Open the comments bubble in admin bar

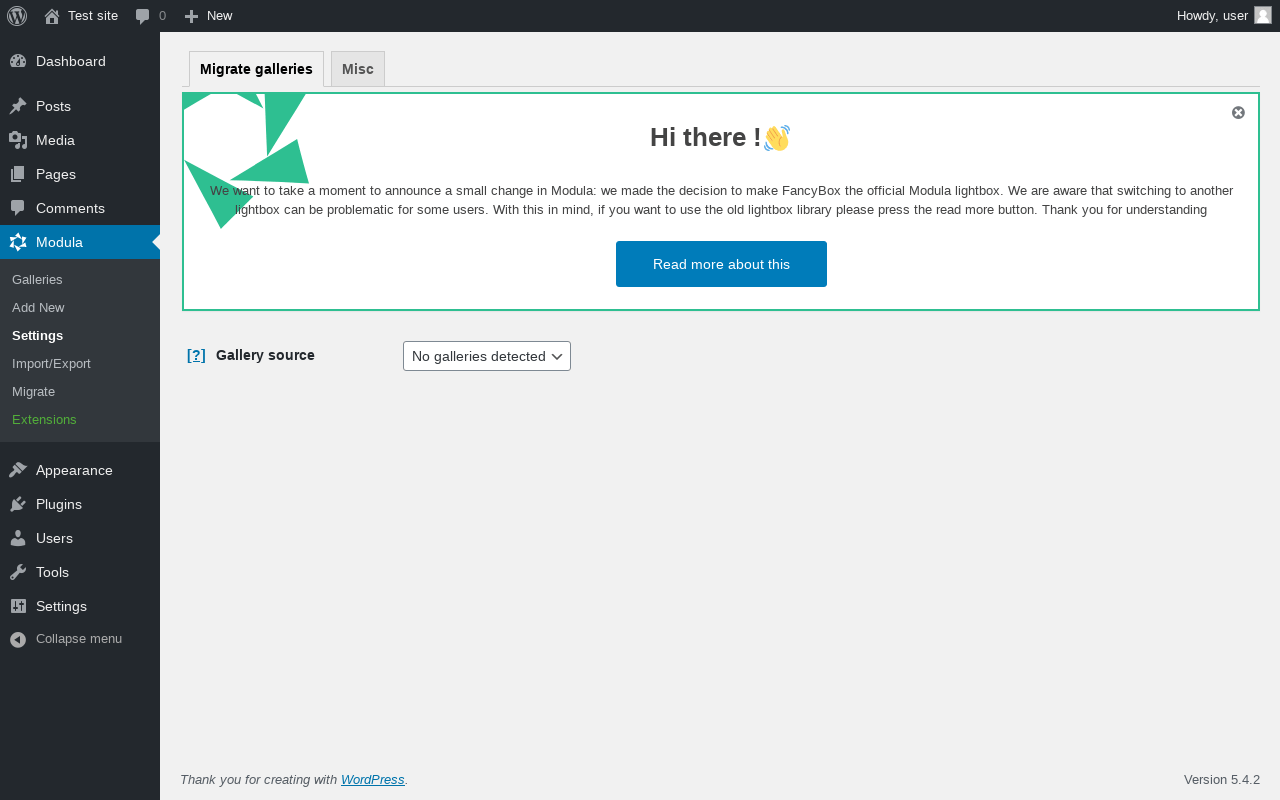pos(143,16)
